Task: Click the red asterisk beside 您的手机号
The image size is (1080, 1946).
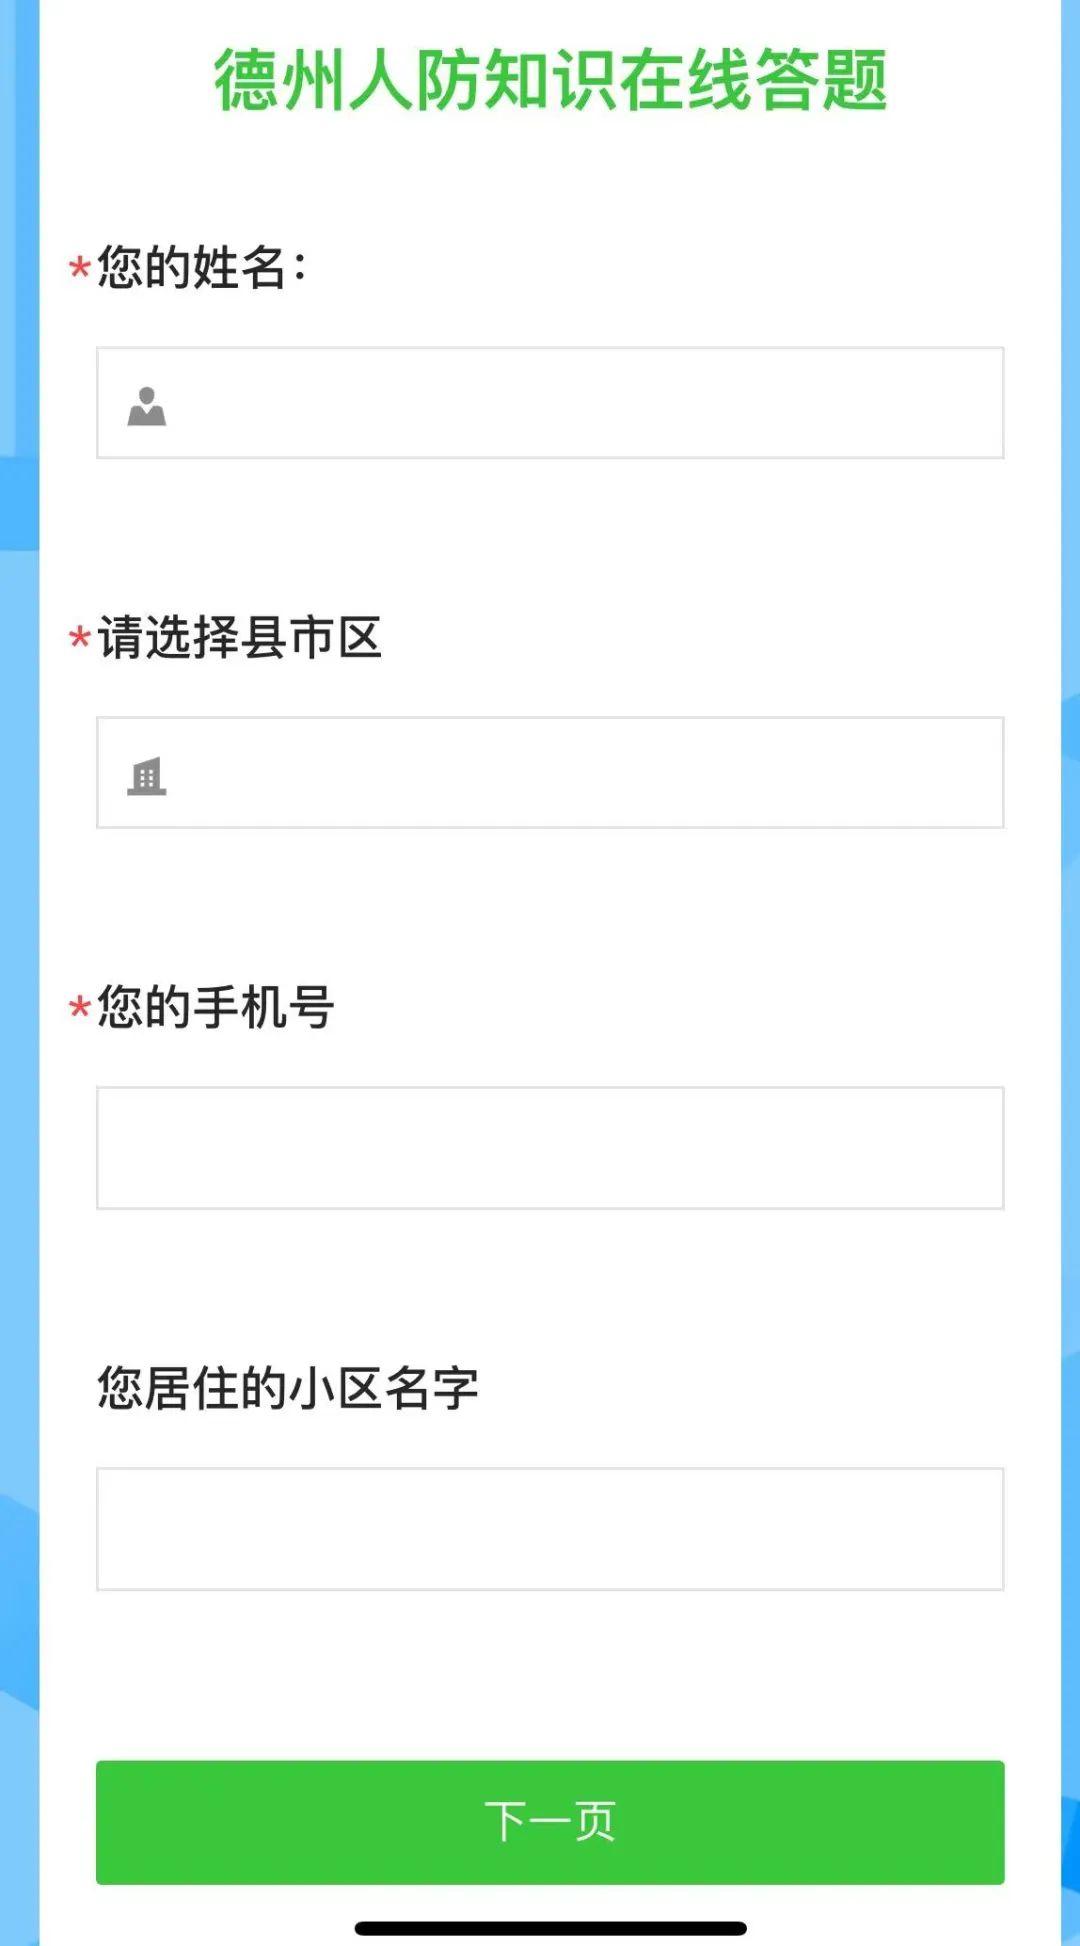Action: click(80, 1008)
